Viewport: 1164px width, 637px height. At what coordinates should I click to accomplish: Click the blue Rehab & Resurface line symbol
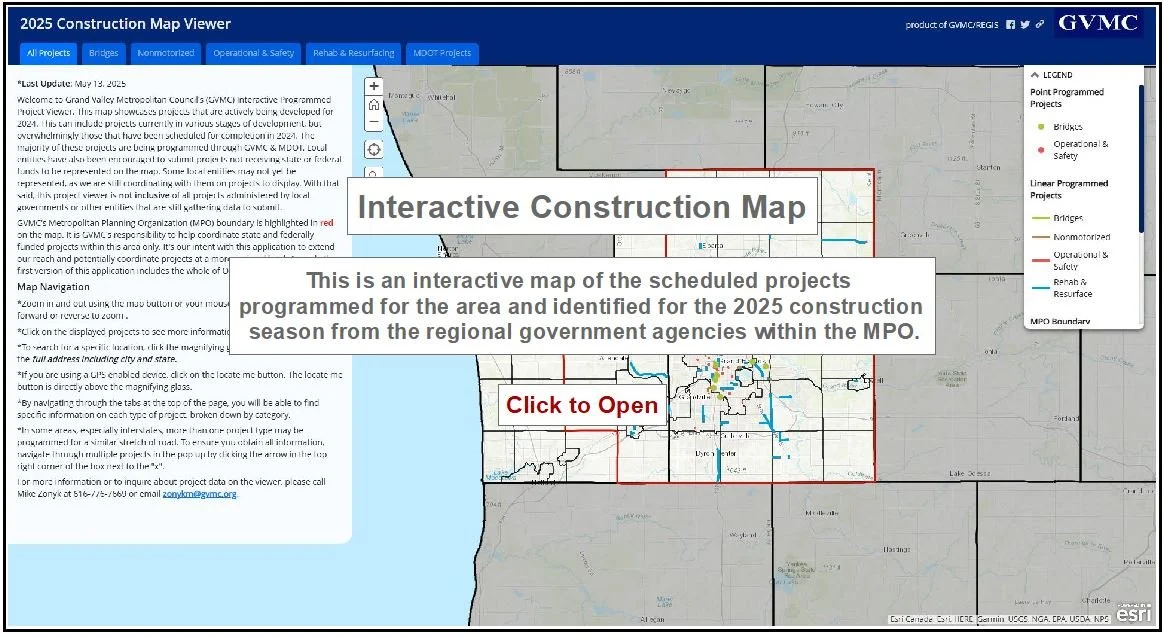point(1040,288)
